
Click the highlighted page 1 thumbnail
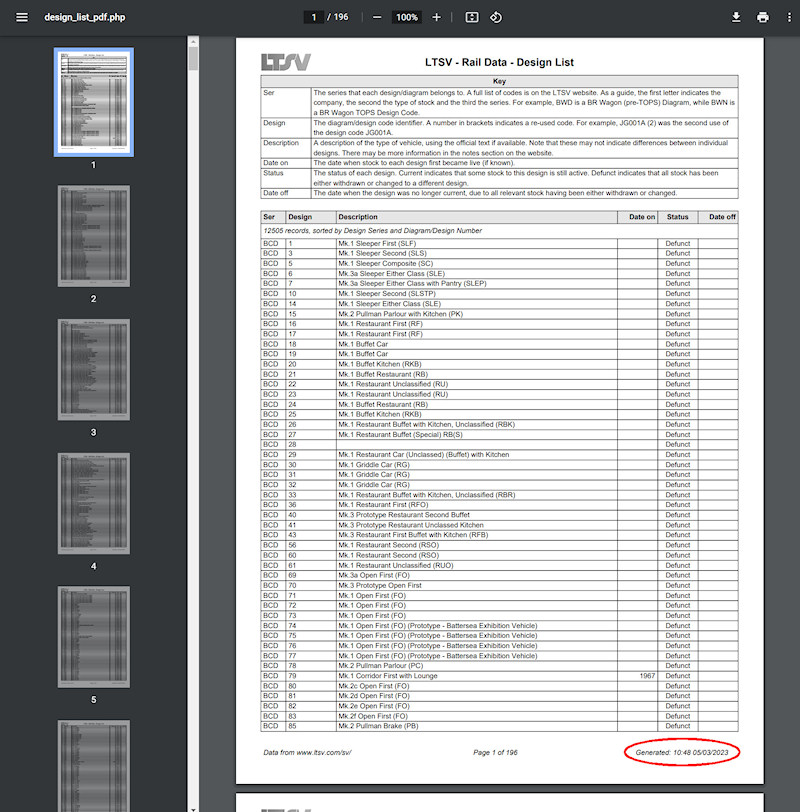92,101
